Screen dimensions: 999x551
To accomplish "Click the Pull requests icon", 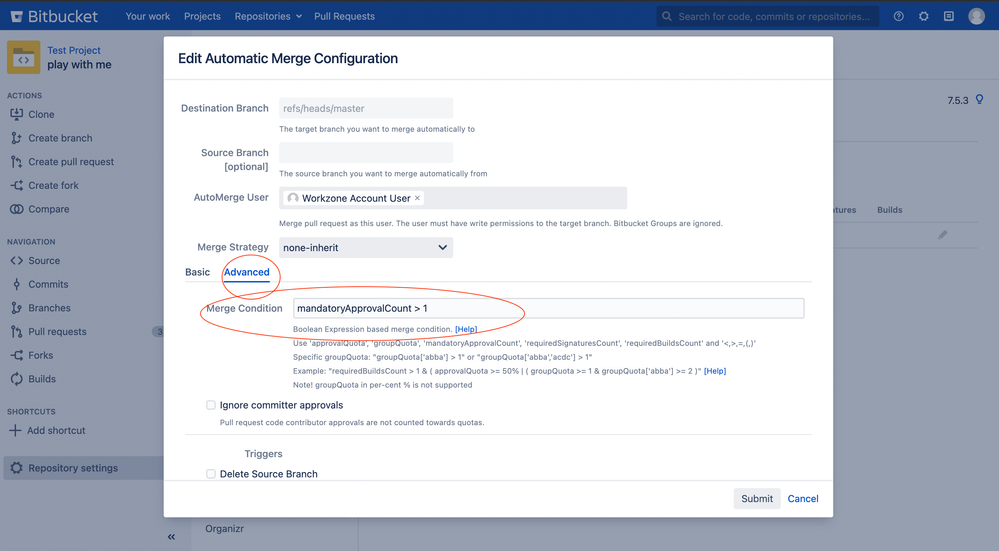I will (x=17, y=331).
